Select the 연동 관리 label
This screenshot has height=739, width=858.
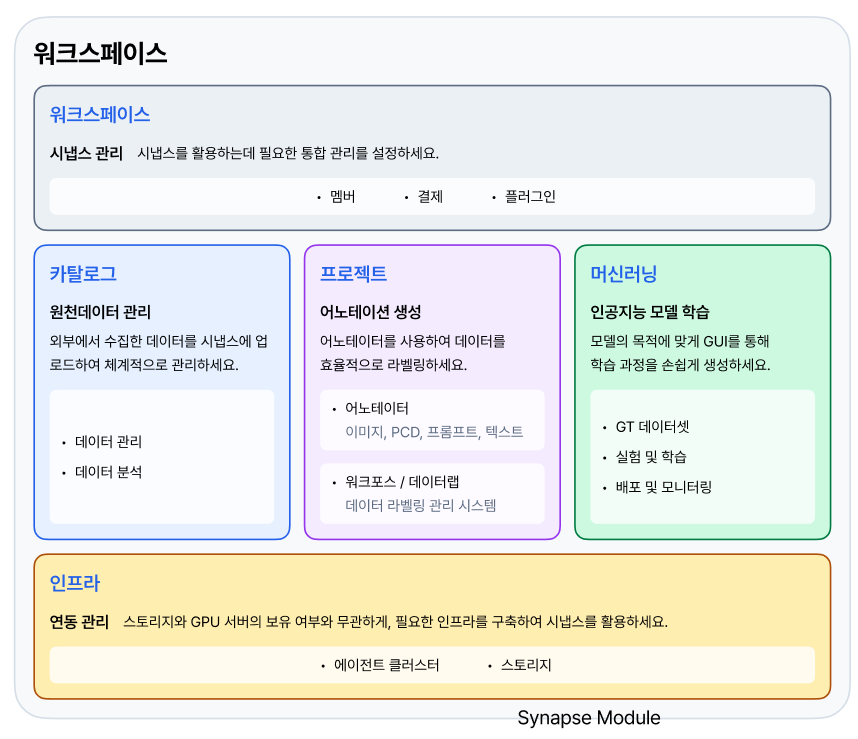[x=79, y=622]
